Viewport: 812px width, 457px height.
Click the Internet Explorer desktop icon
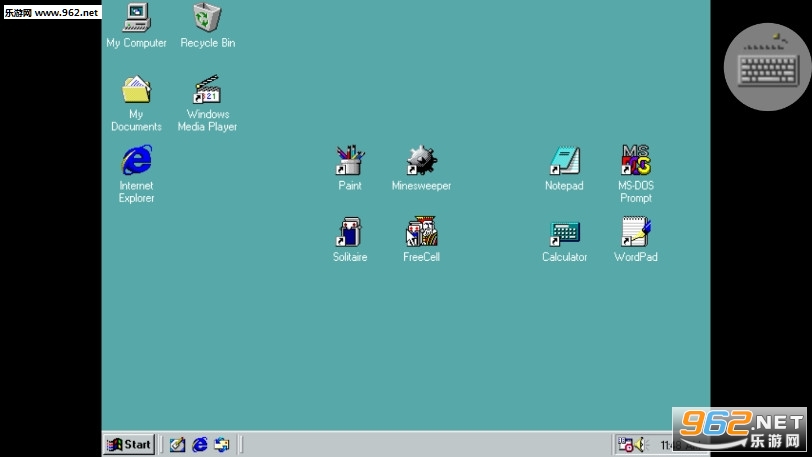[136, 160]
